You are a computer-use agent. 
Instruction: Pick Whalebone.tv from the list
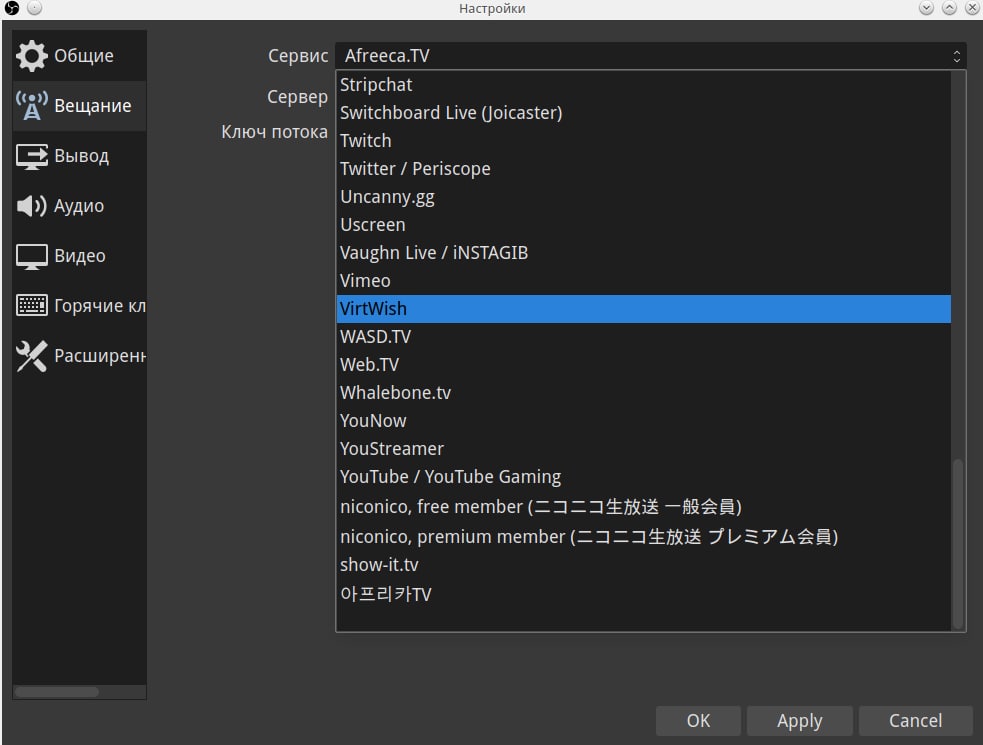tap(644, 393)
